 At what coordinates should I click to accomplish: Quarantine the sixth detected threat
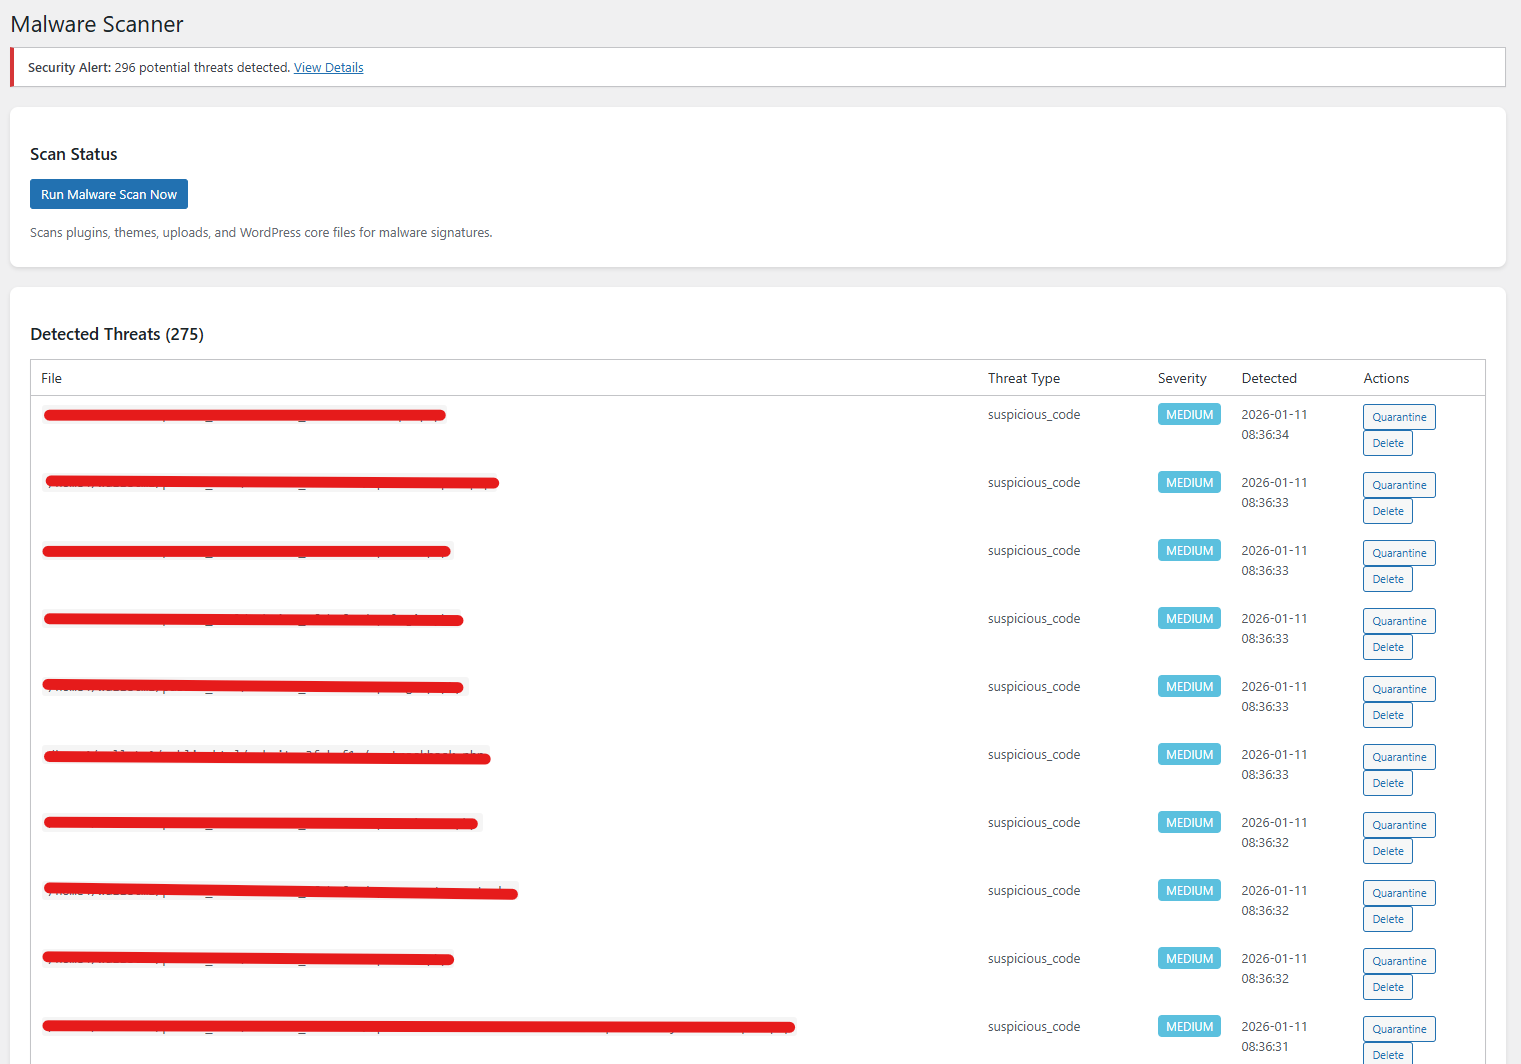pos(1398,756)
